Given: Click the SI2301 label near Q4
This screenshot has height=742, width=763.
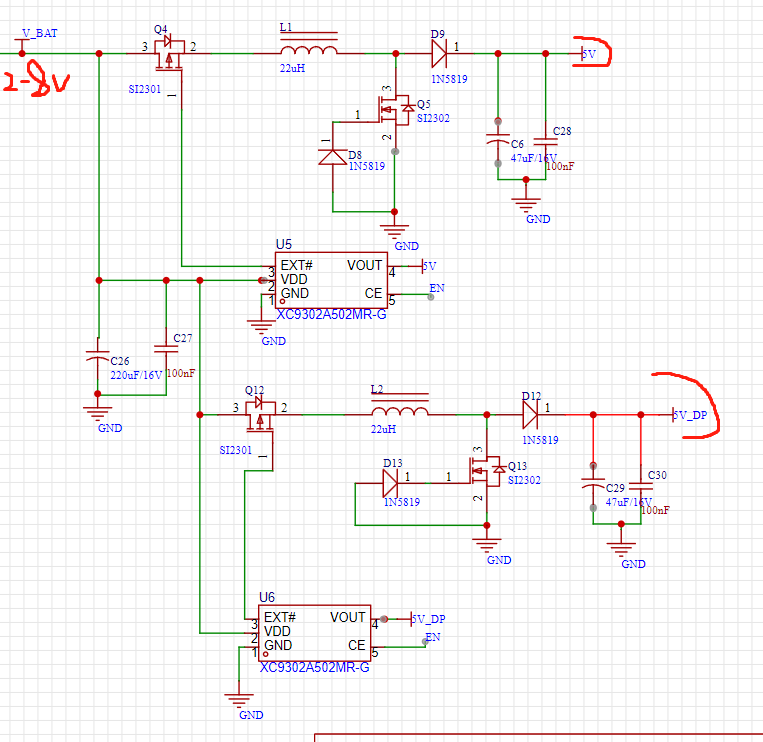Looking at the screenshot, I should point(145,89).
